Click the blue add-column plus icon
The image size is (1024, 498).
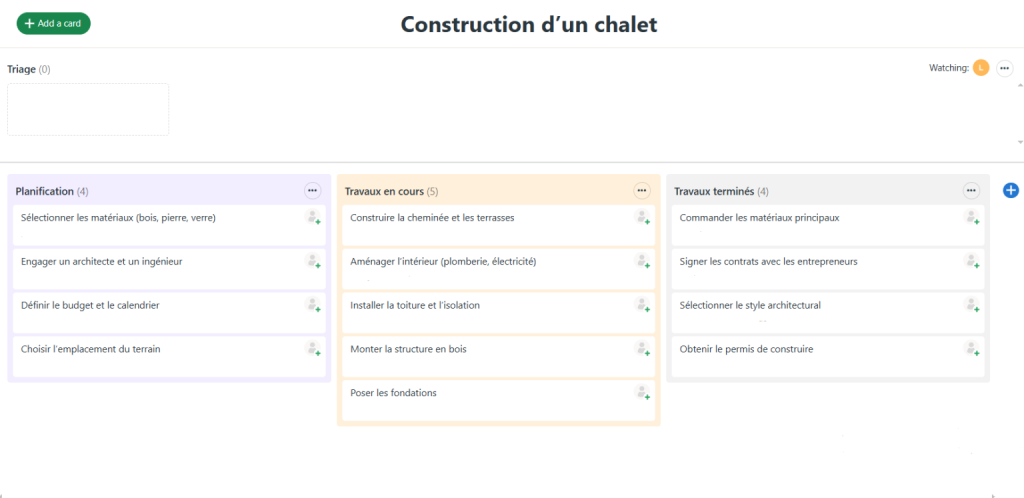(1010, 190)
